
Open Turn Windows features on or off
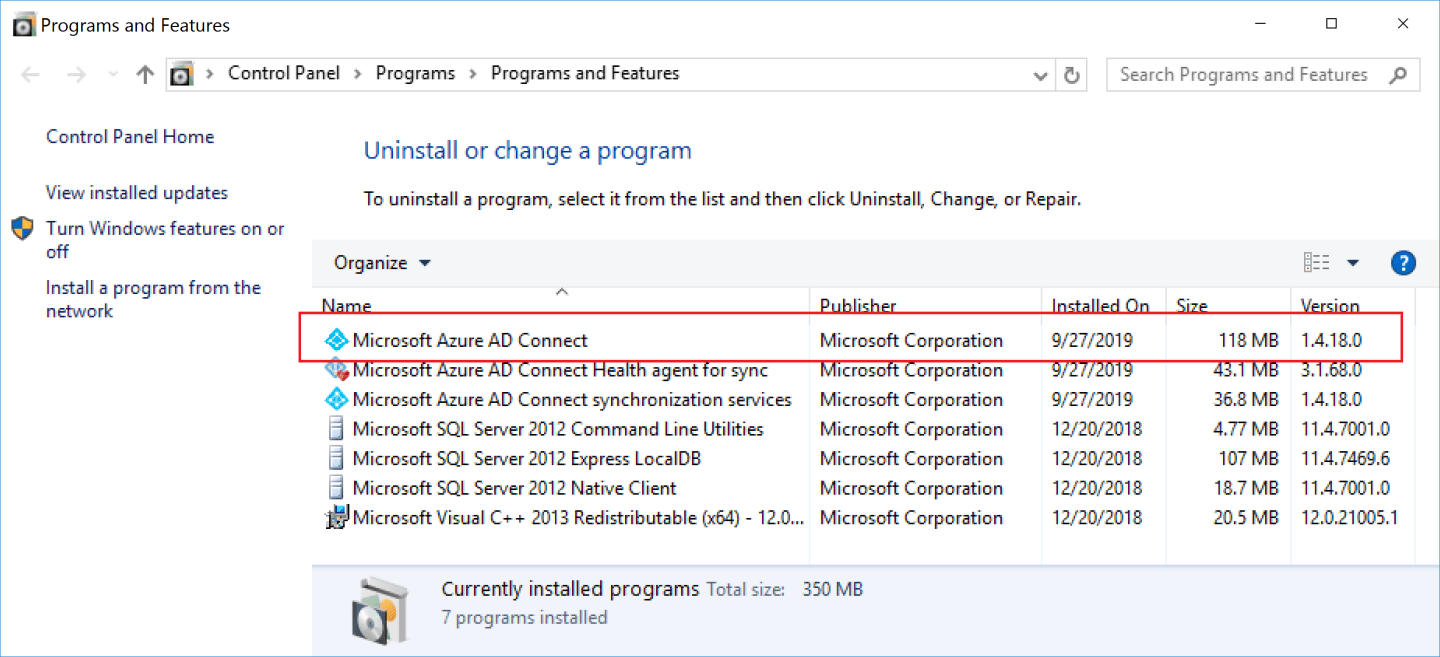click(x=165, y=240)
